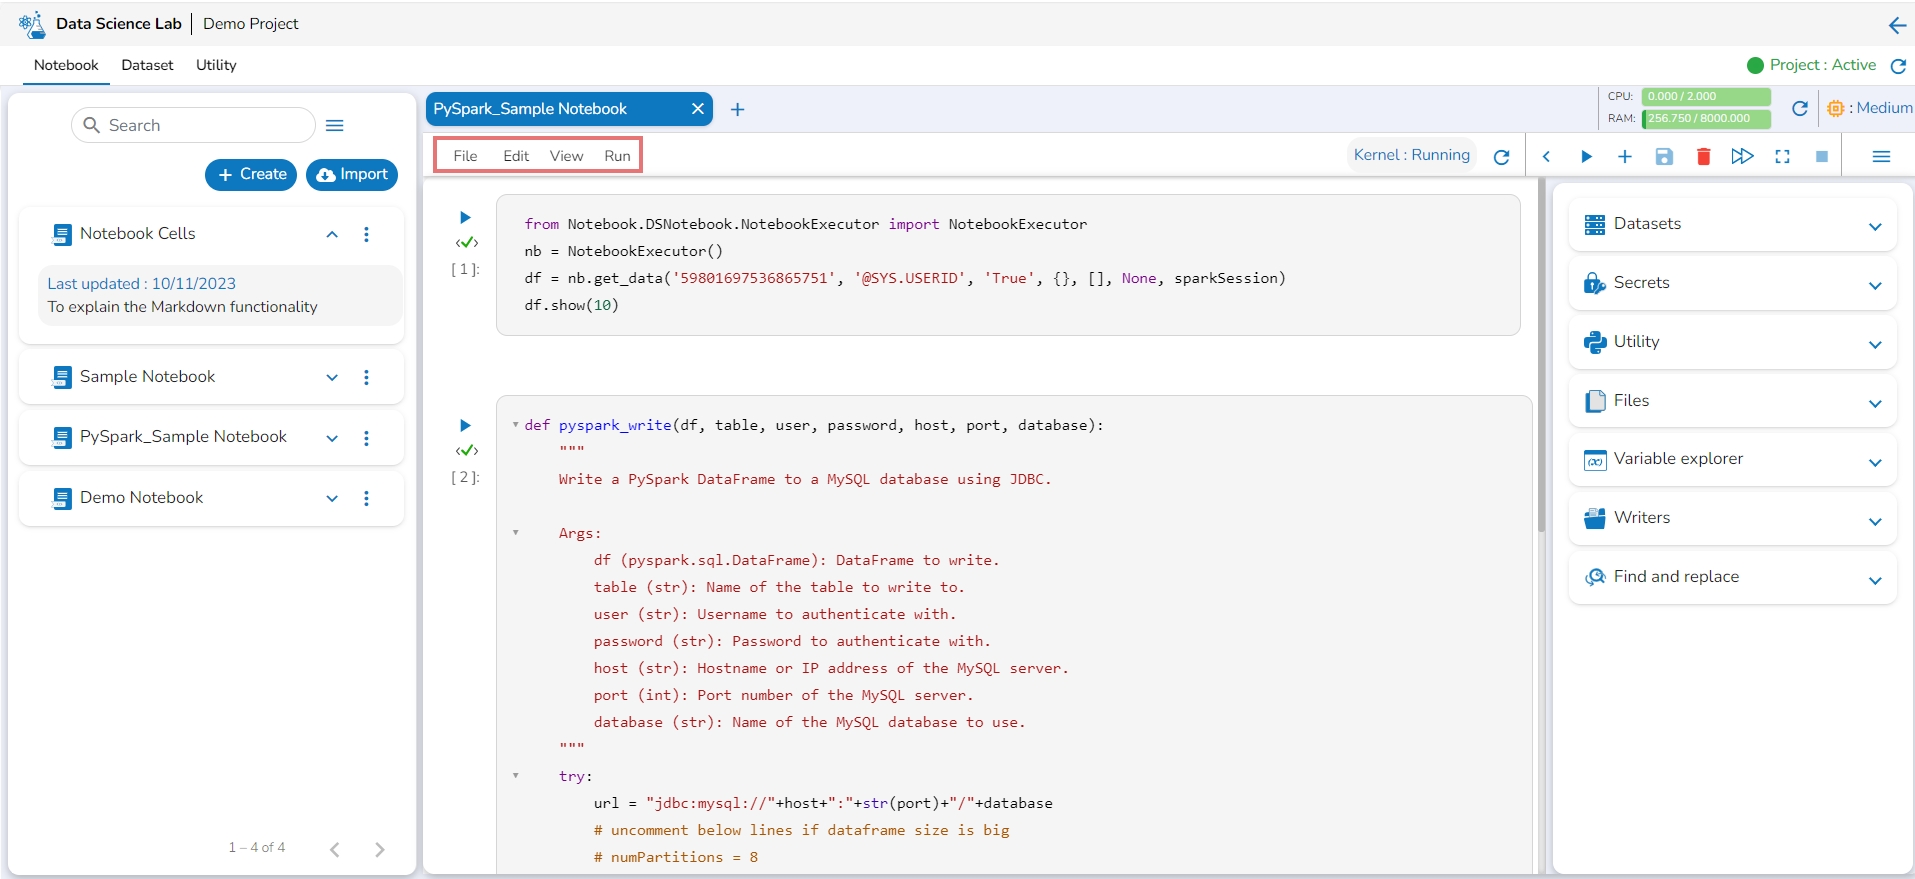Click the run all cells icon
Viewport: 1915px width, 879px height.
[x=1742, y=156]
